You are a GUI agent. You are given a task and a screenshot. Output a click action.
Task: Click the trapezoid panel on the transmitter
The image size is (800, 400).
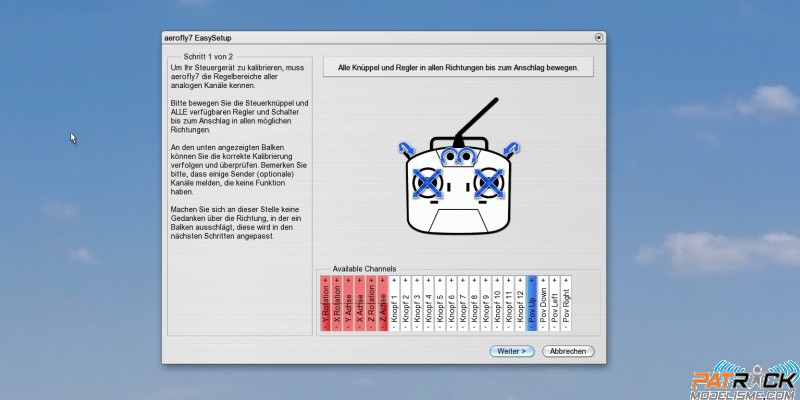point(458,221)
